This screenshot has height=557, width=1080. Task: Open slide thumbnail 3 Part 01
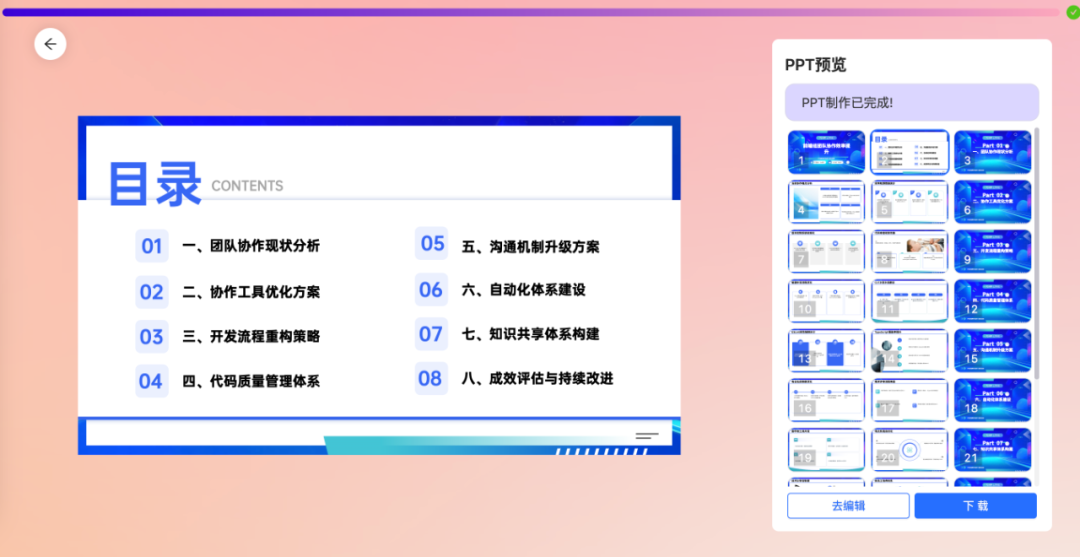pos(992,152)
